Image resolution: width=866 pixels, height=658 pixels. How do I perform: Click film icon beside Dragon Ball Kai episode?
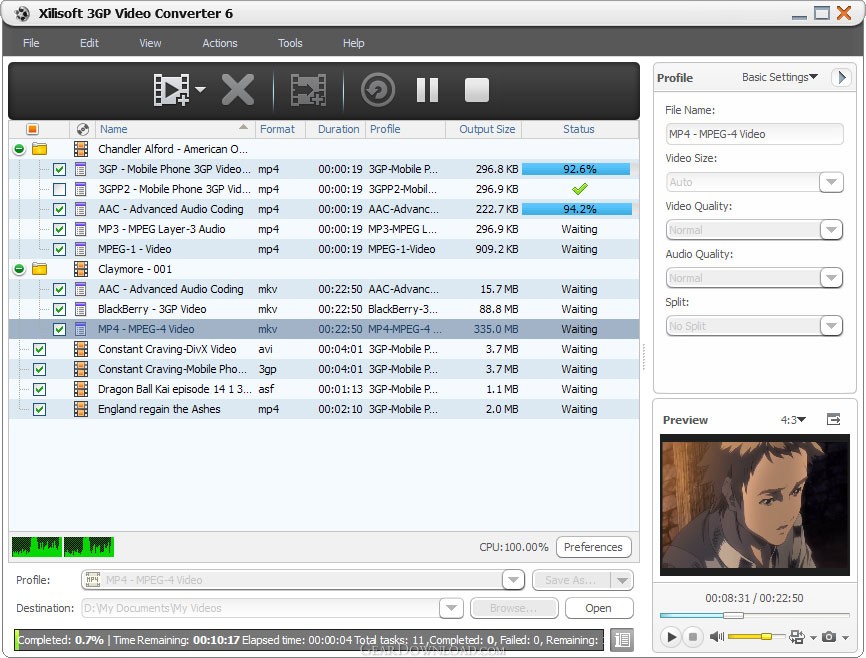click(81, 389)
